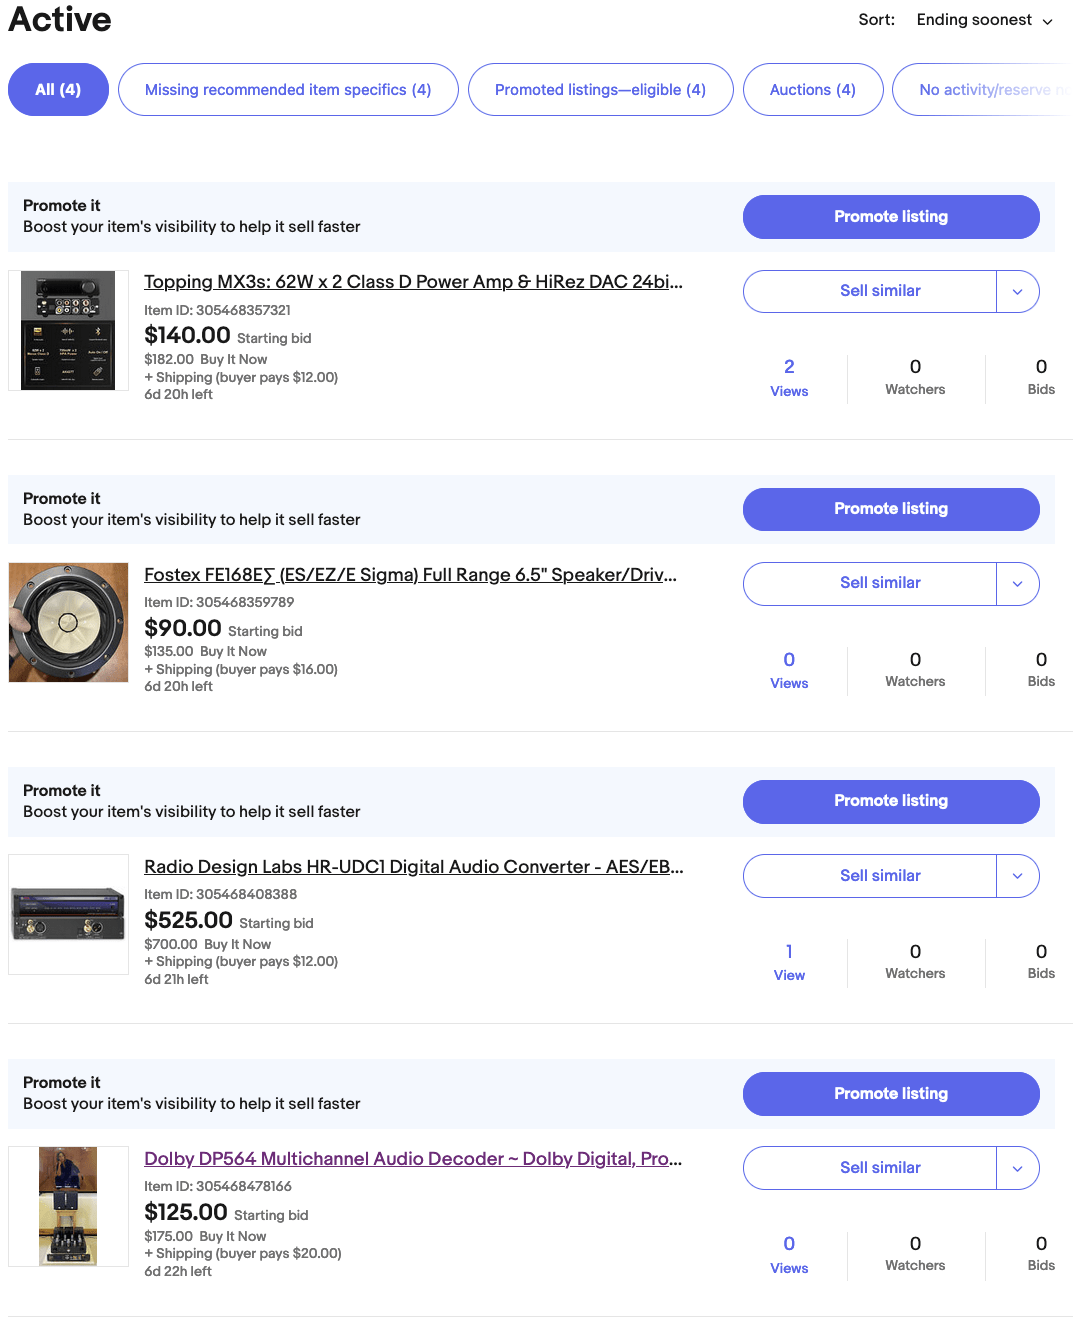This screenshot has height=1333, width=1083.
Task: Click Sell similar for Fostex FE168E listing
Action: point(870,584)
